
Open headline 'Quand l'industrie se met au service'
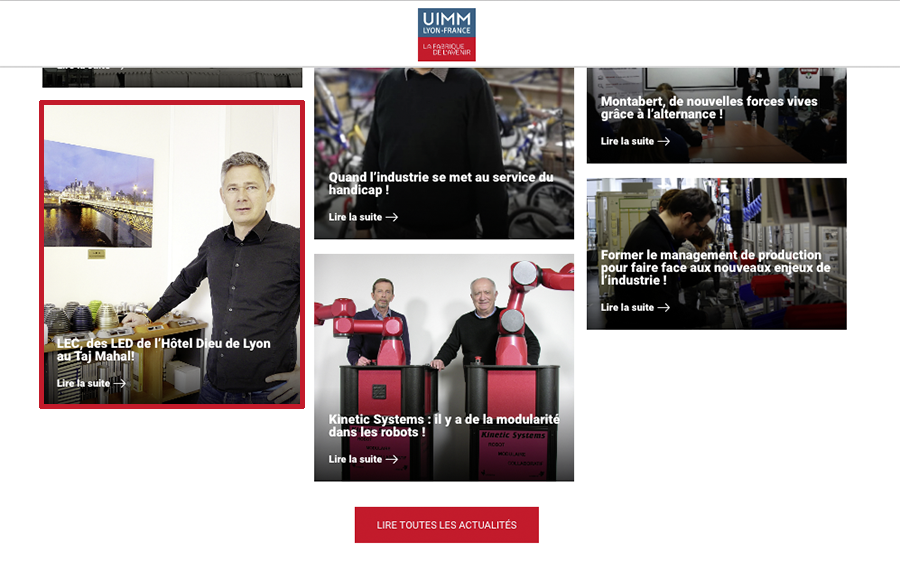coord(441,183)
